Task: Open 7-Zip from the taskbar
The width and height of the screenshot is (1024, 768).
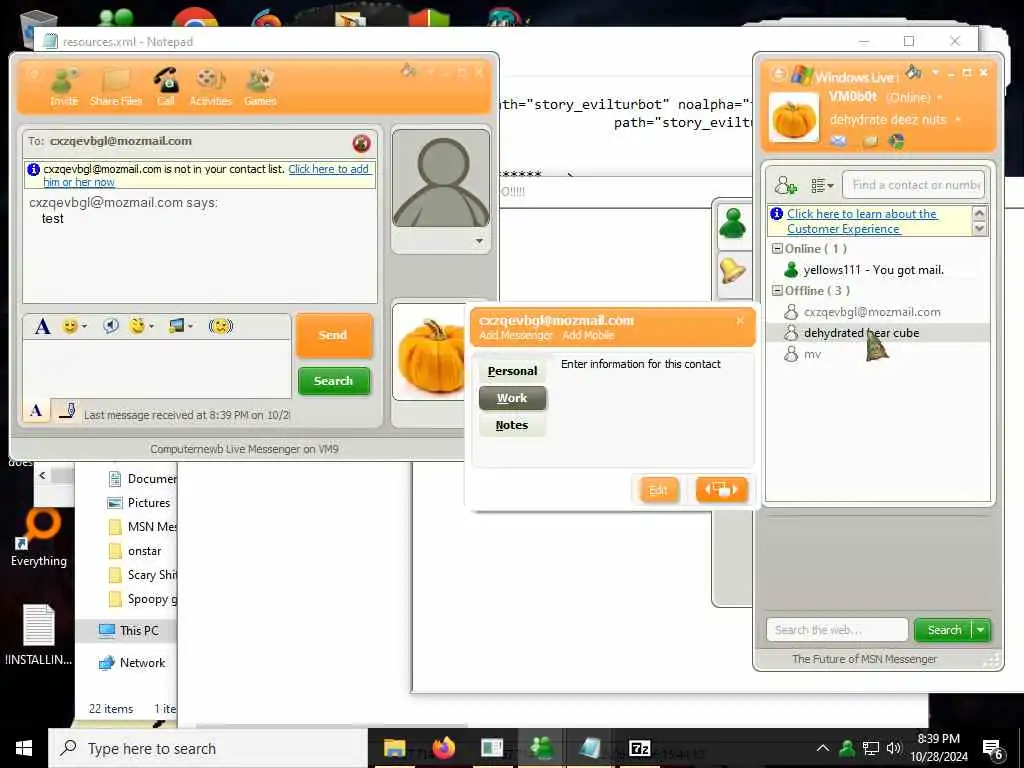Action: coord(639,748)
